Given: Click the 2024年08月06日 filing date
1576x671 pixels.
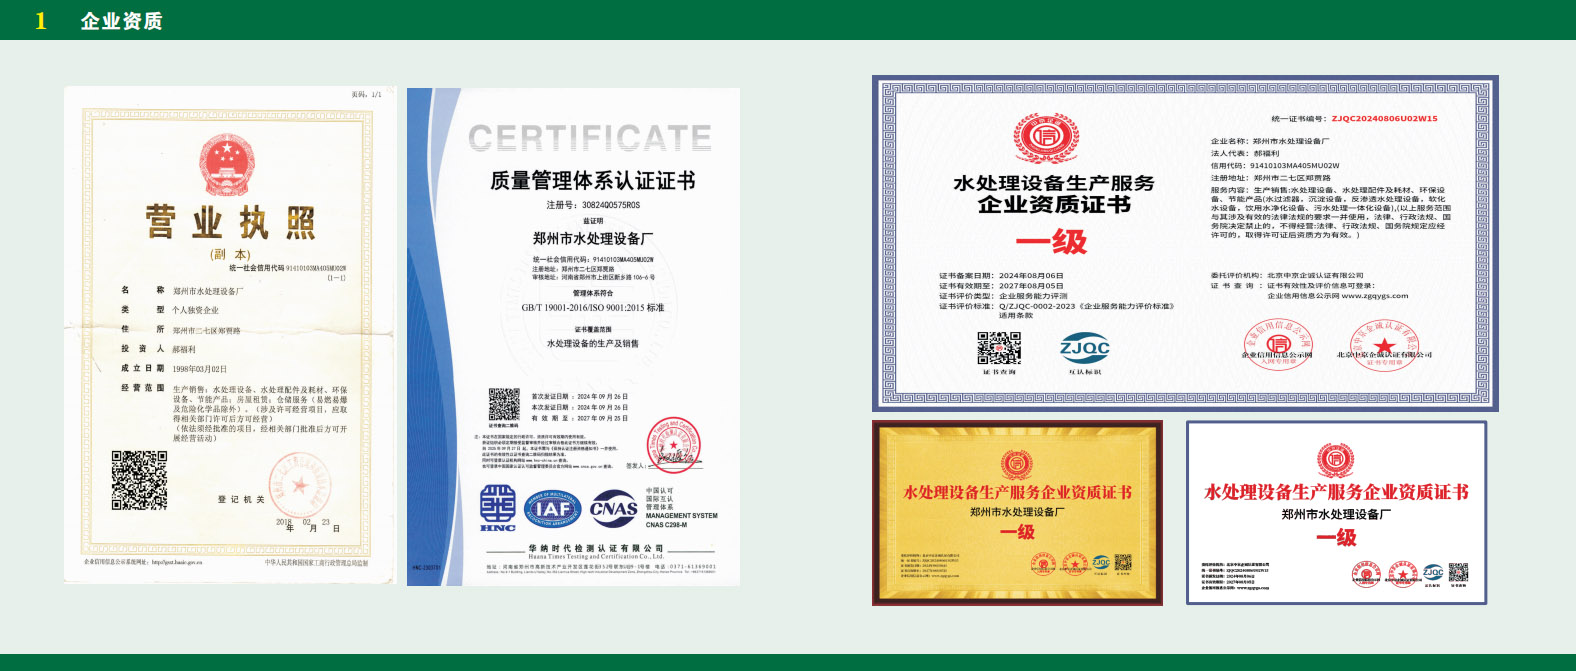Looking at the screenshot, I should point(1031,276).
